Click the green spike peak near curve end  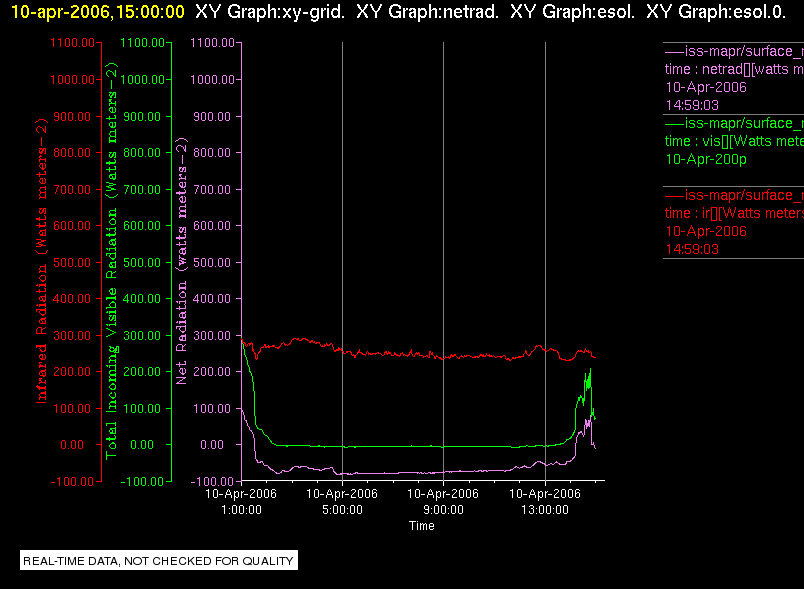(x=591, y=369)
